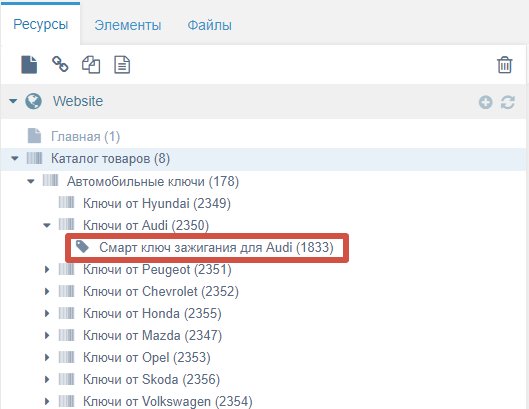The image size is (529, 409).
Task: Open Автомобильные ключи (178) resource
Action: coord(153,182)
